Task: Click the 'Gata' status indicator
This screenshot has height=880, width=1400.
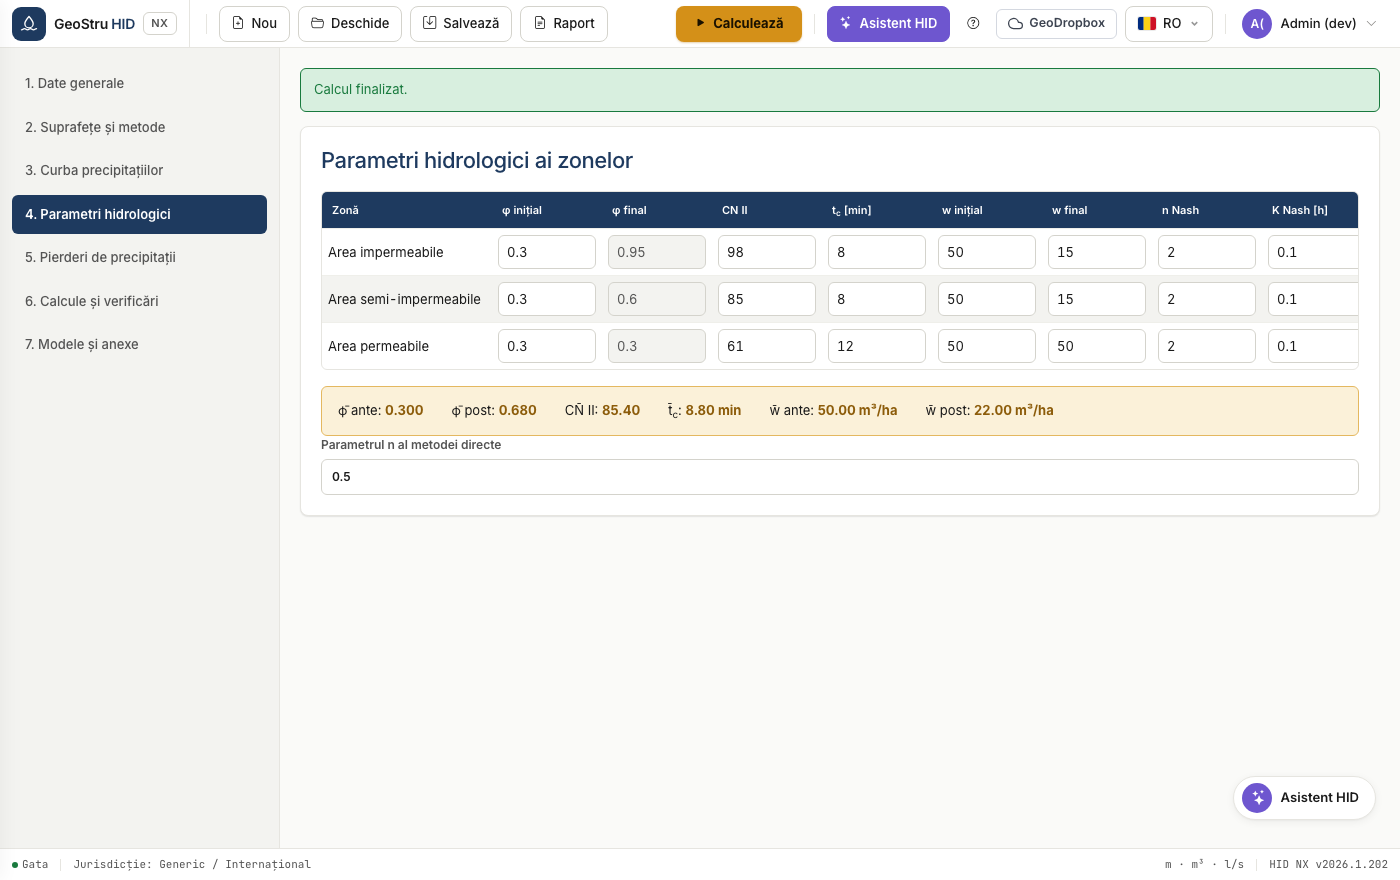Action: 30,864
